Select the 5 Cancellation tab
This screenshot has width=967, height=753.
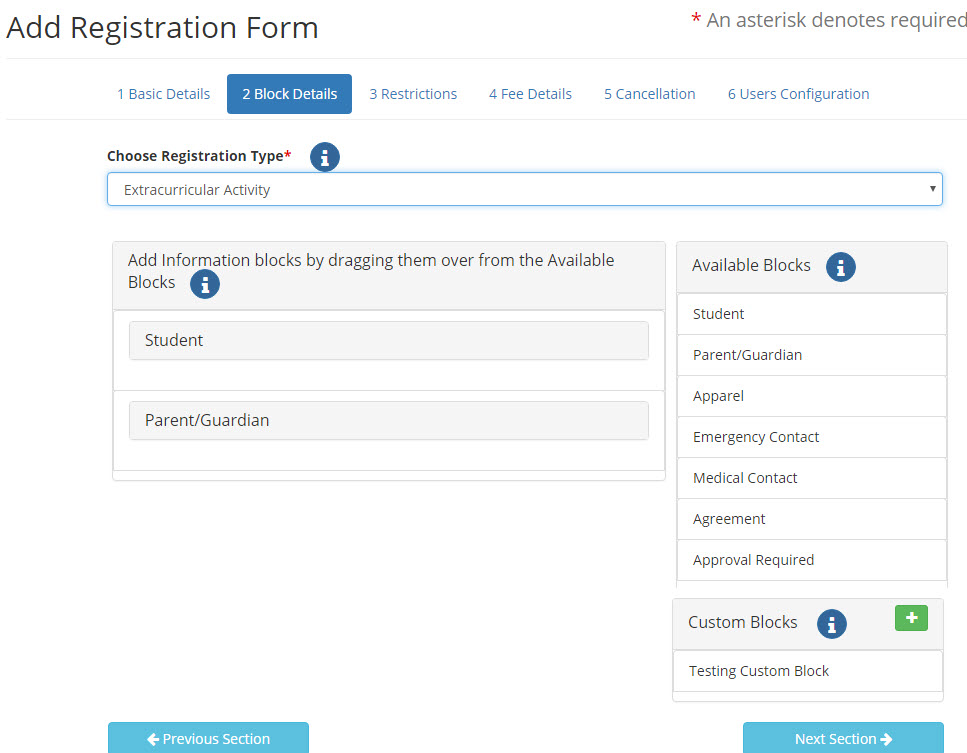[x=649, y=94]
